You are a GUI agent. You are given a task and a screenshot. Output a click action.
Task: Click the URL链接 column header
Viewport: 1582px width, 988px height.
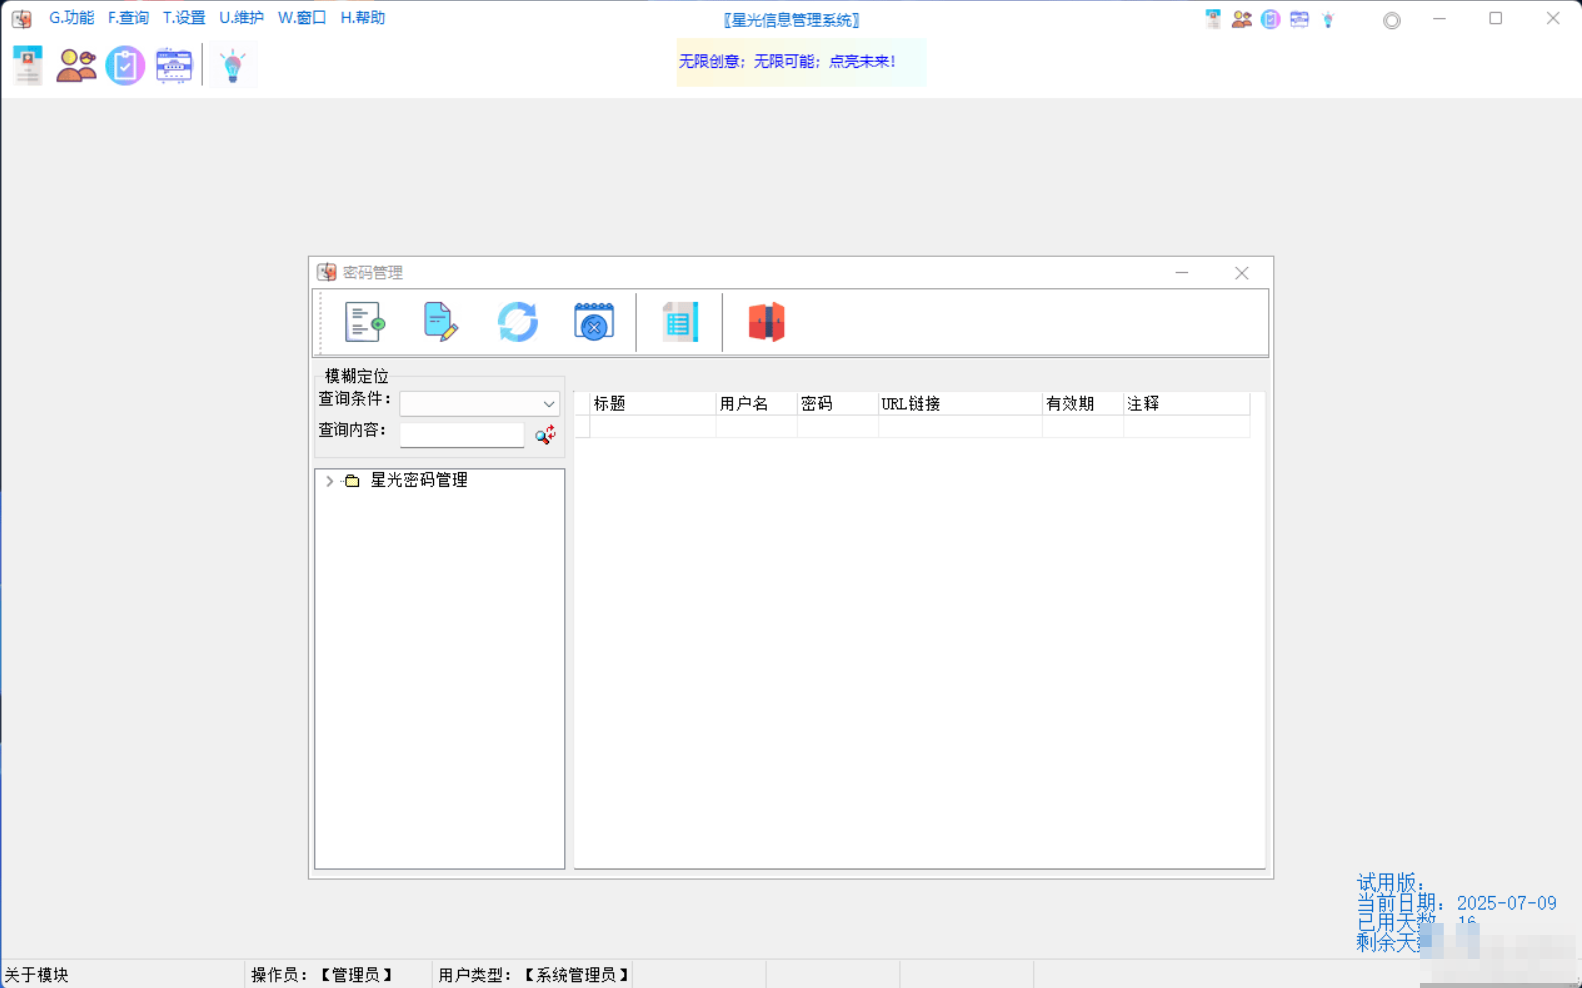(x=960, y=404)
